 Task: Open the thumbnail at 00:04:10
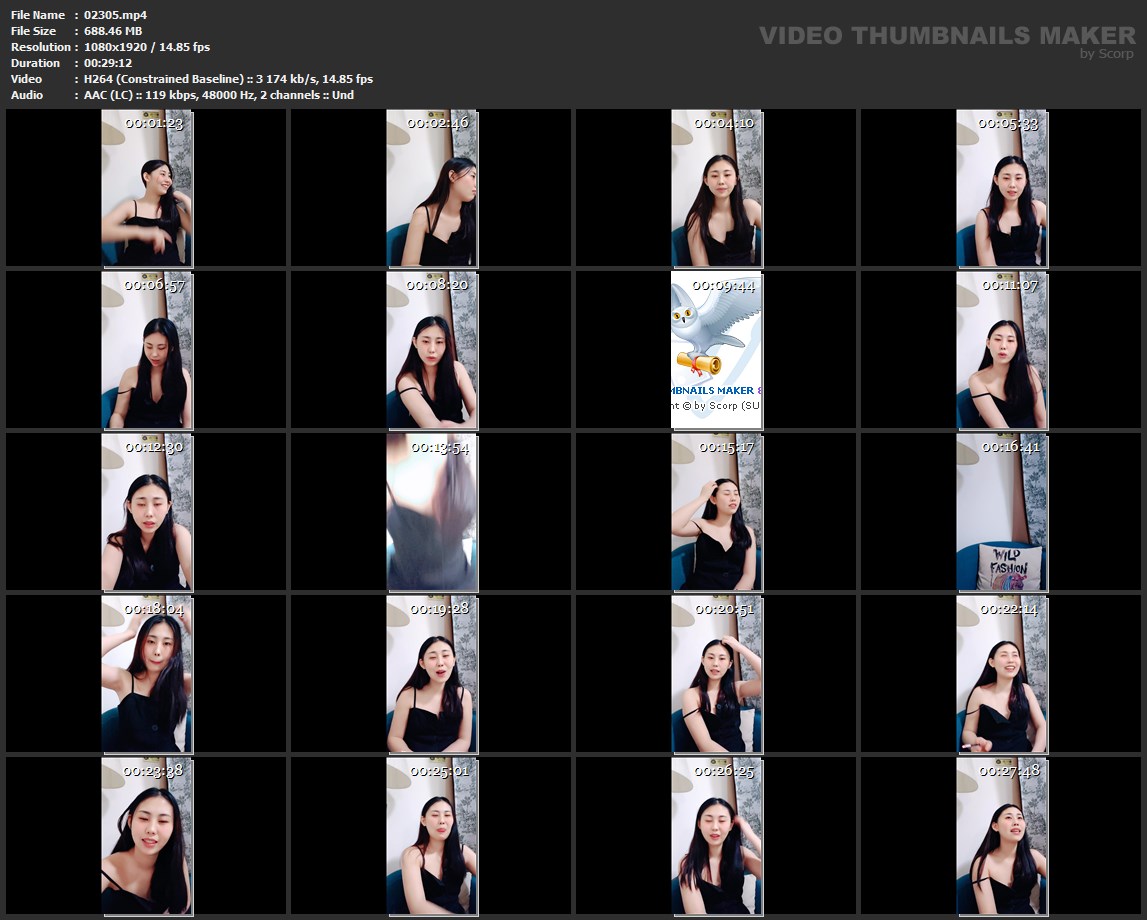[716, 188]
